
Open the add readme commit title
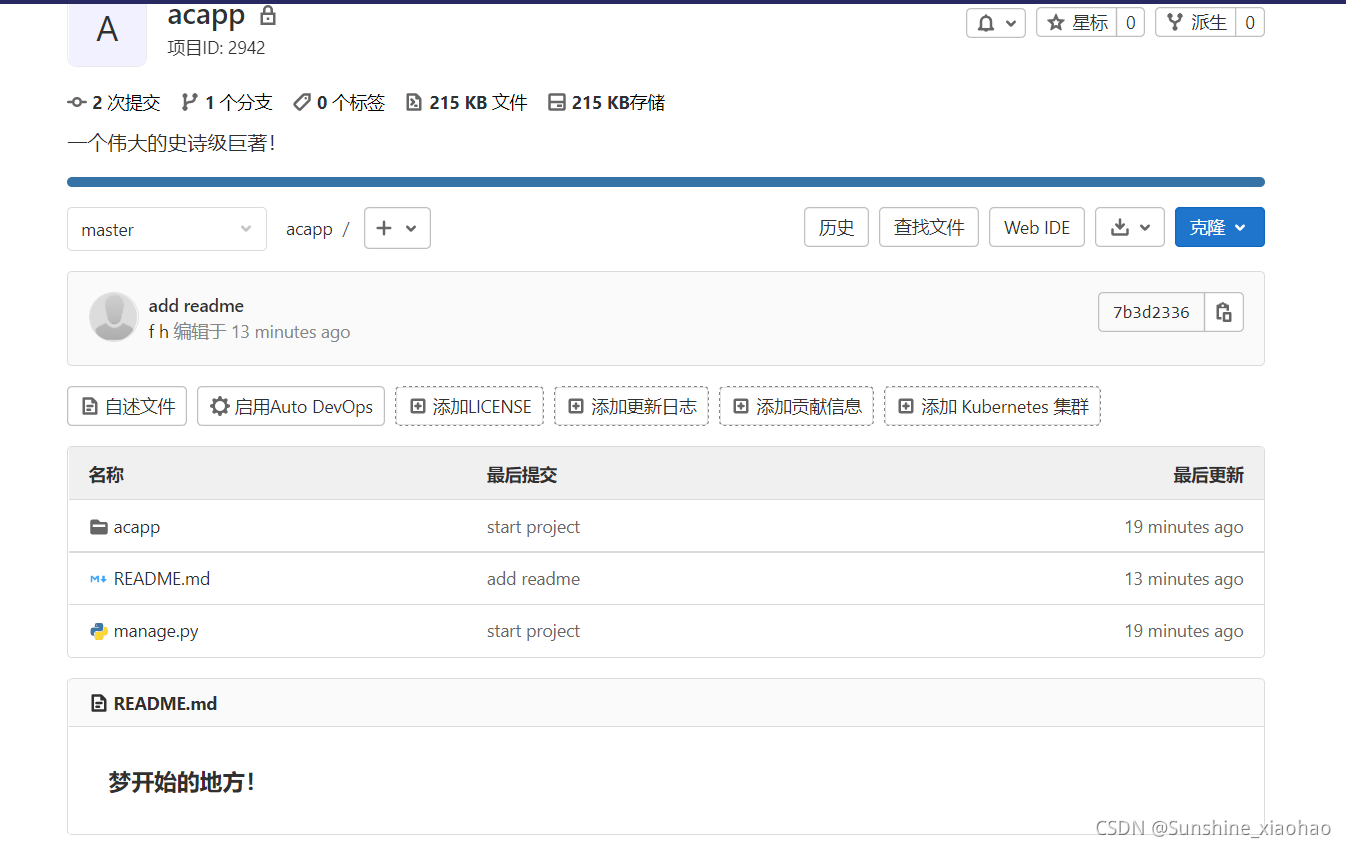[x=196, y=306]
